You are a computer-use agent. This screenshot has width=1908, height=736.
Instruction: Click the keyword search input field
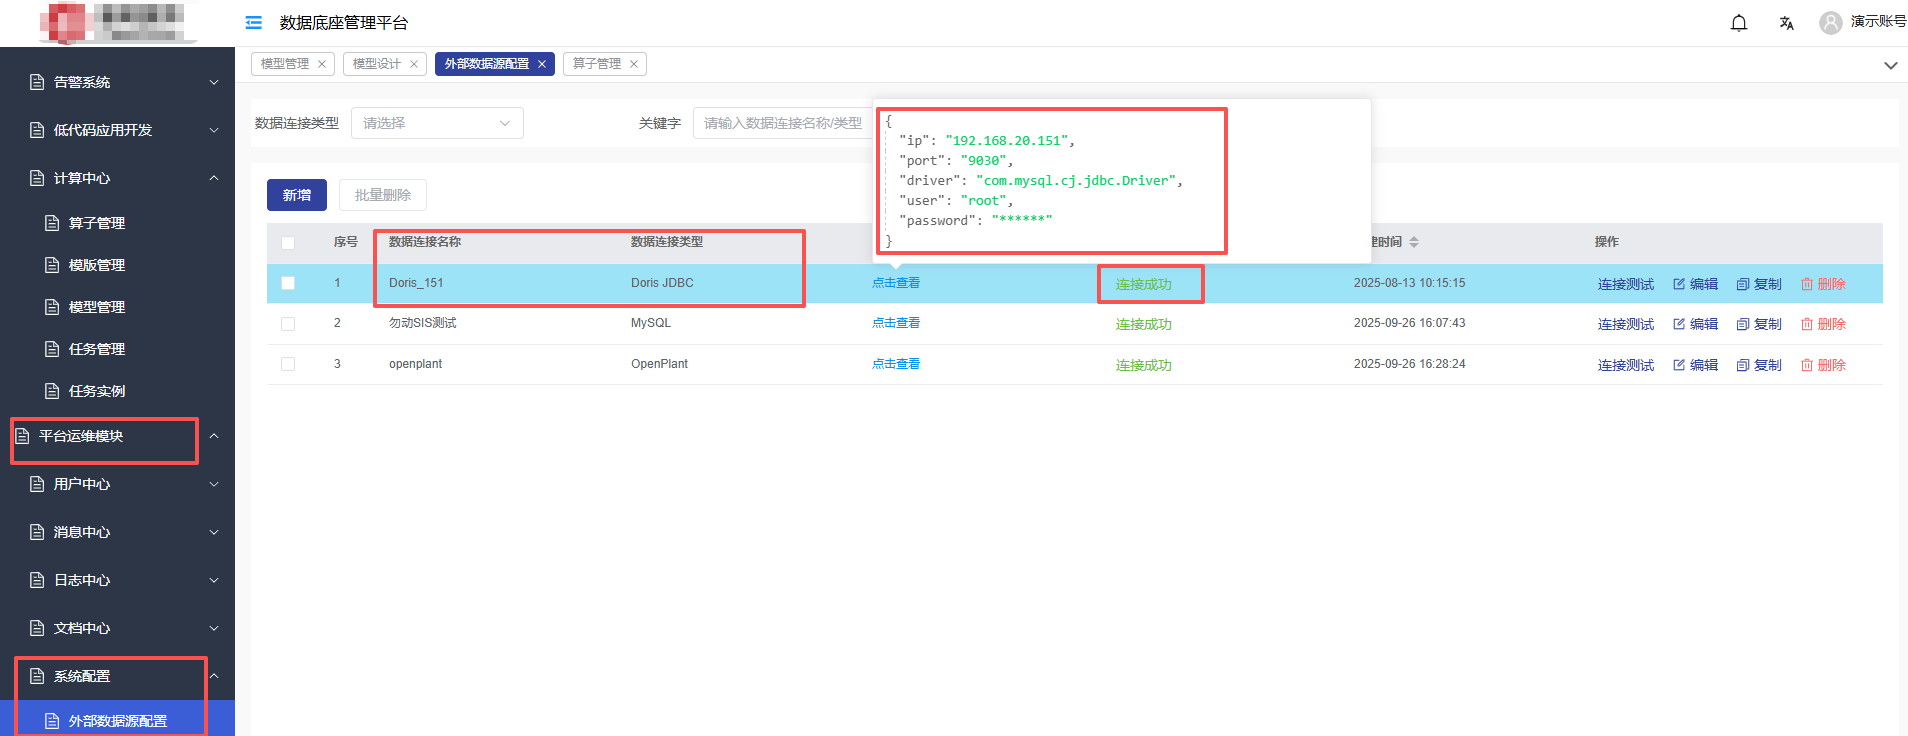click(x=782, y=123)
